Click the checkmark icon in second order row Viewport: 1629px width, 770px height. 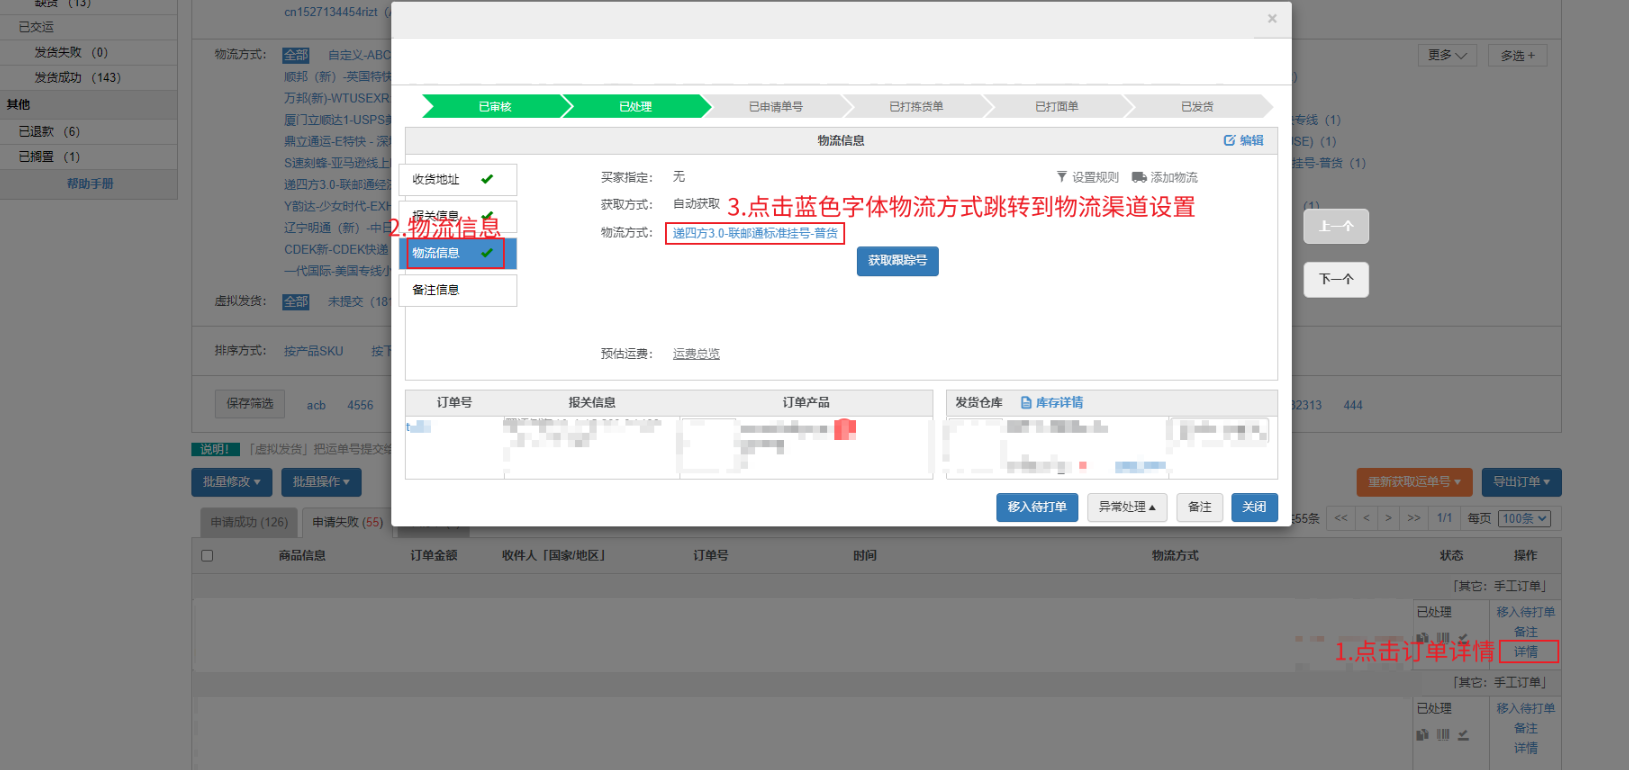(1463, 735)
